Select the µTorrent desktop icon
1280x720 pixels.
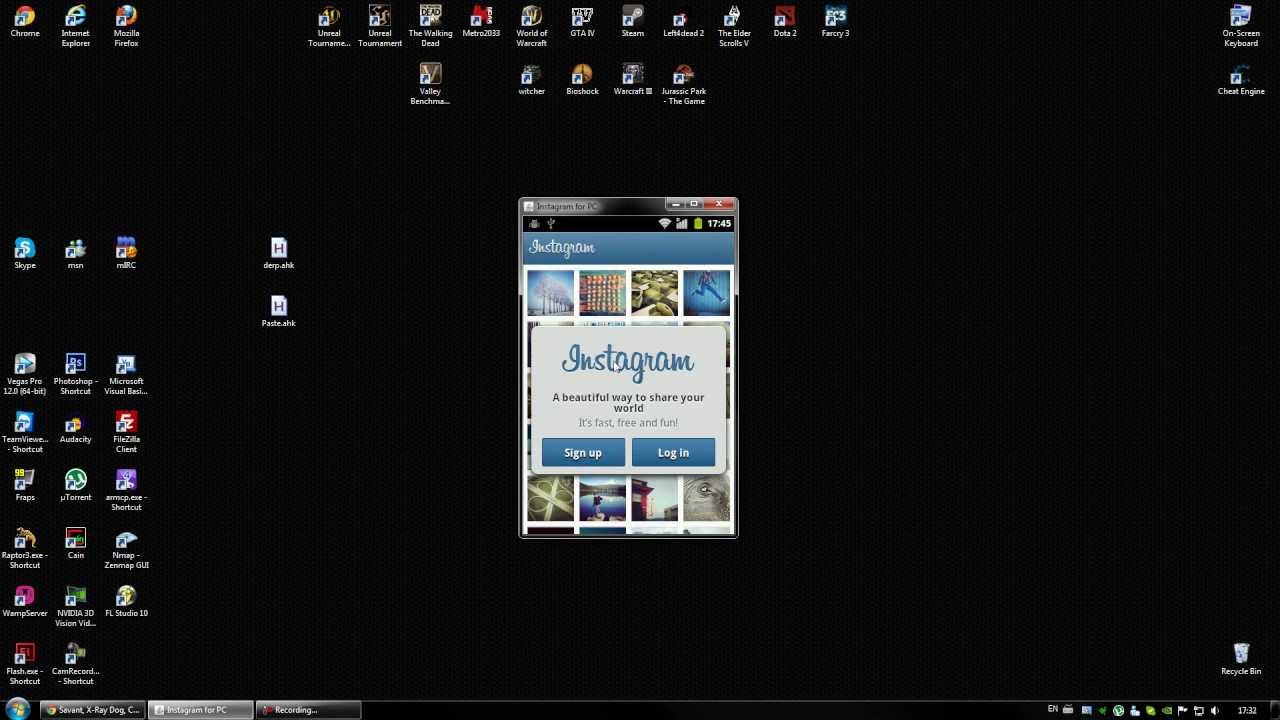tap(75, 486)
